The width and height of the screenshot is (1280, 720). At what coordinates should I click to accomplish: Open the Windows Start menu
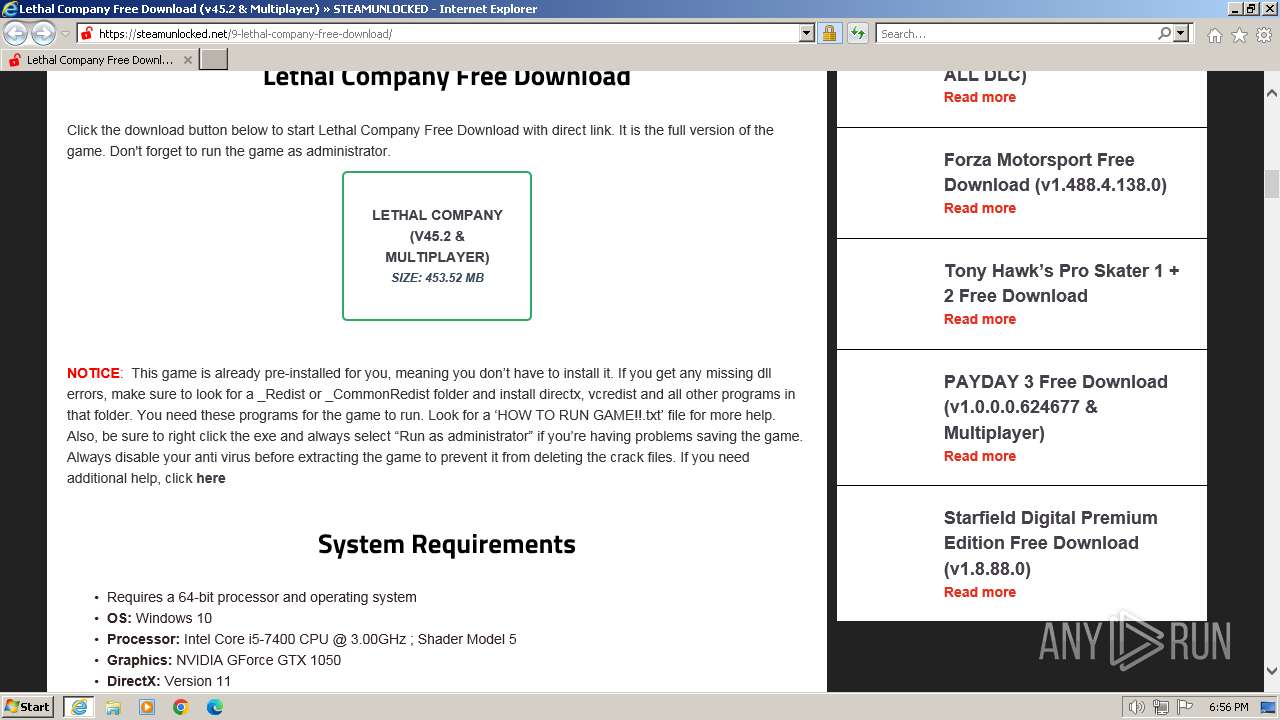(x=28, y=706)
